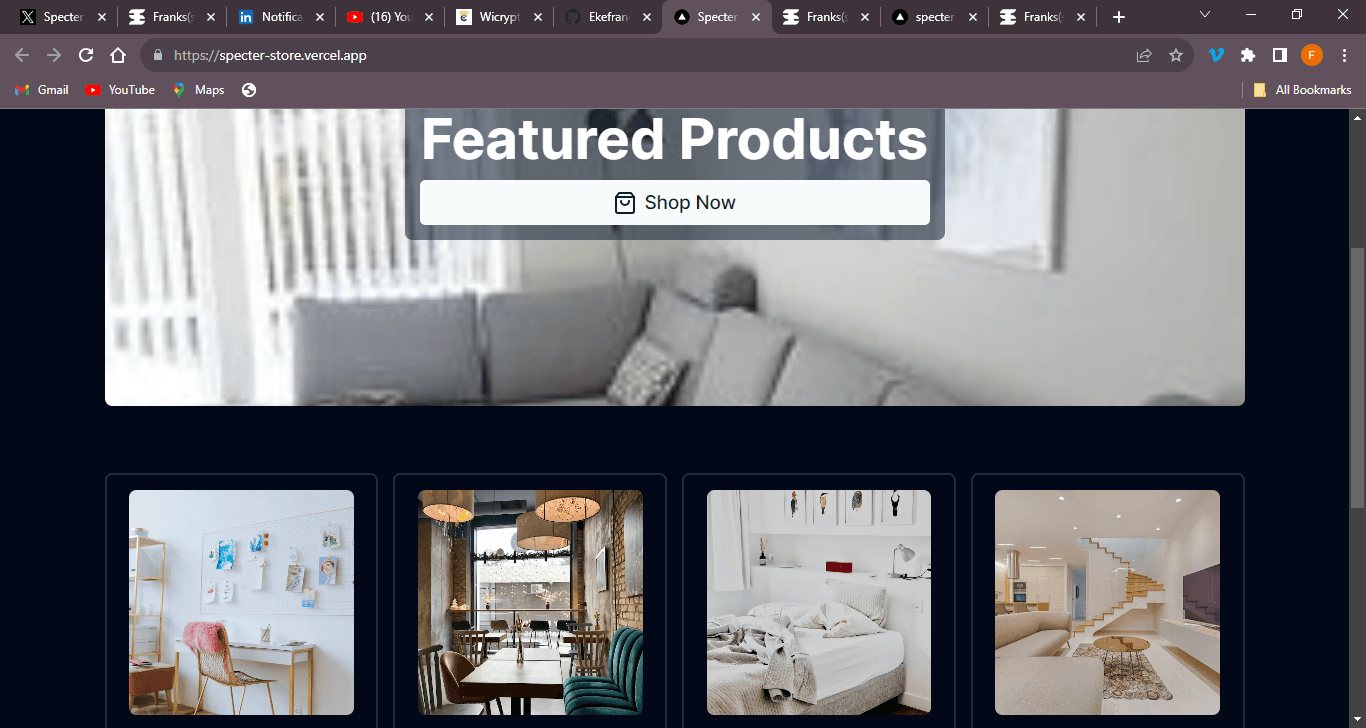
Task: Close the Wicrypt tab
Action: coord(537,17)
